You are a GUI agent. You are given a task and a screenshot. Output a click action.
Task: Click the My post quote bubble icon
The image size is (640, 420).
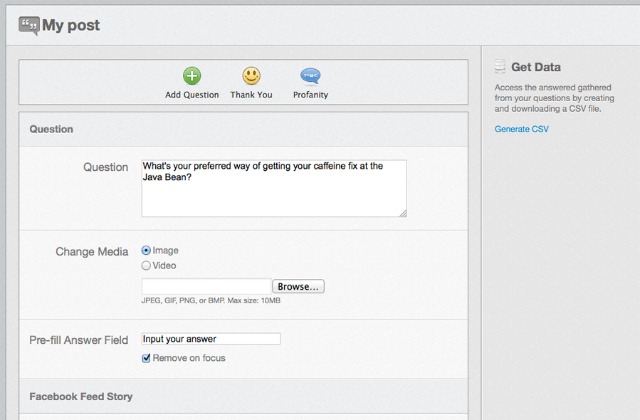pos(29,26)
